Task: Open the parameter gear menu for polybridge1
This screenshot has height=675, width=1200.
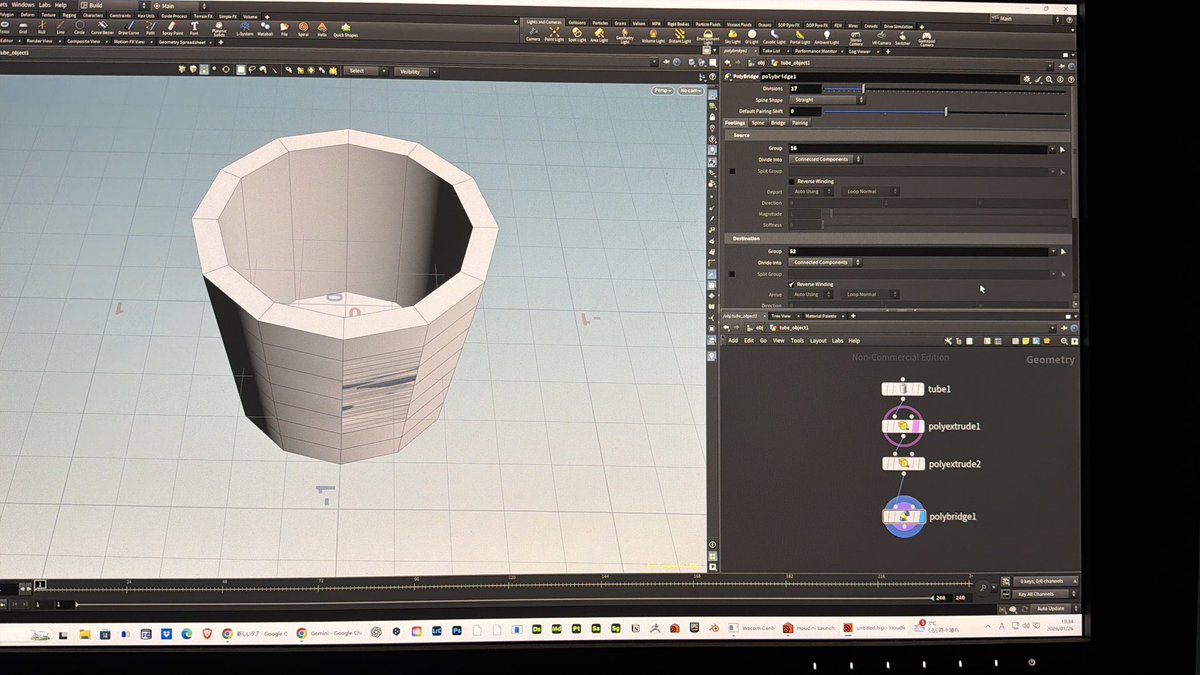Action: [x=1026, y=77]
